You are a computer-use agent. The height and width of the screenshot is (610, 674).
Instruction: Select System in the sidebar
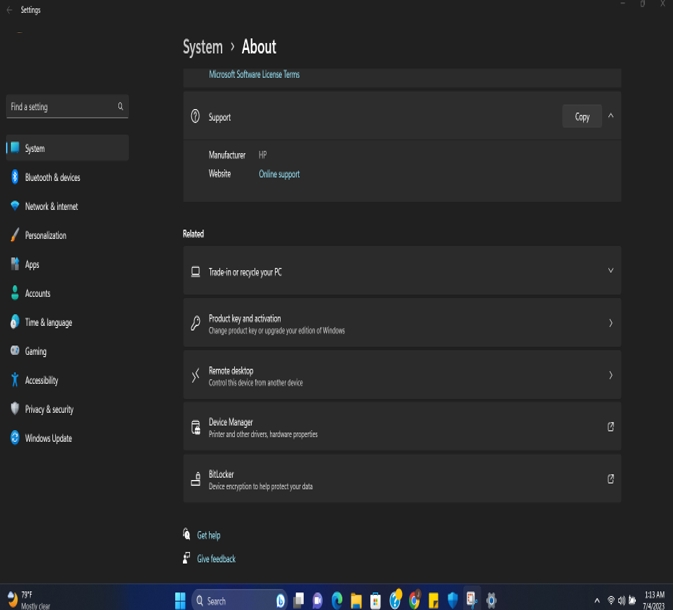(67, 148)
